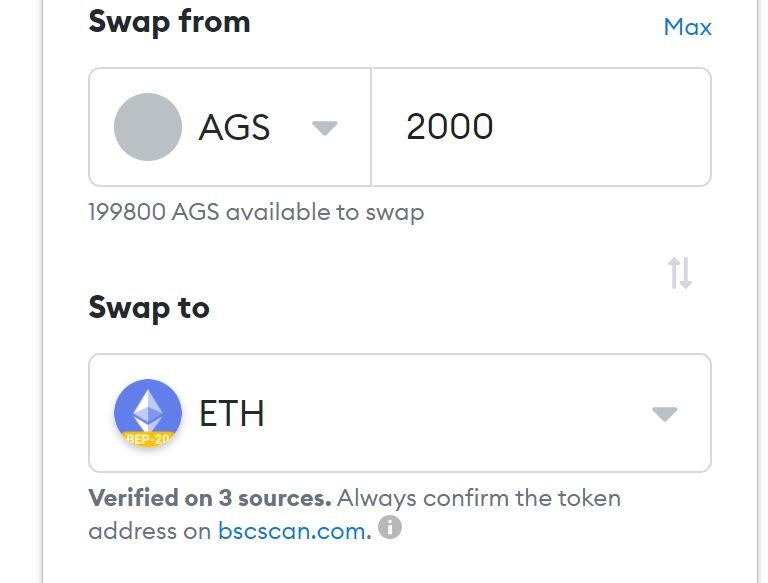Screen dimensions: 768x583
Task: Expand the AGS token dropdown arrow
Action: [324, 128]
